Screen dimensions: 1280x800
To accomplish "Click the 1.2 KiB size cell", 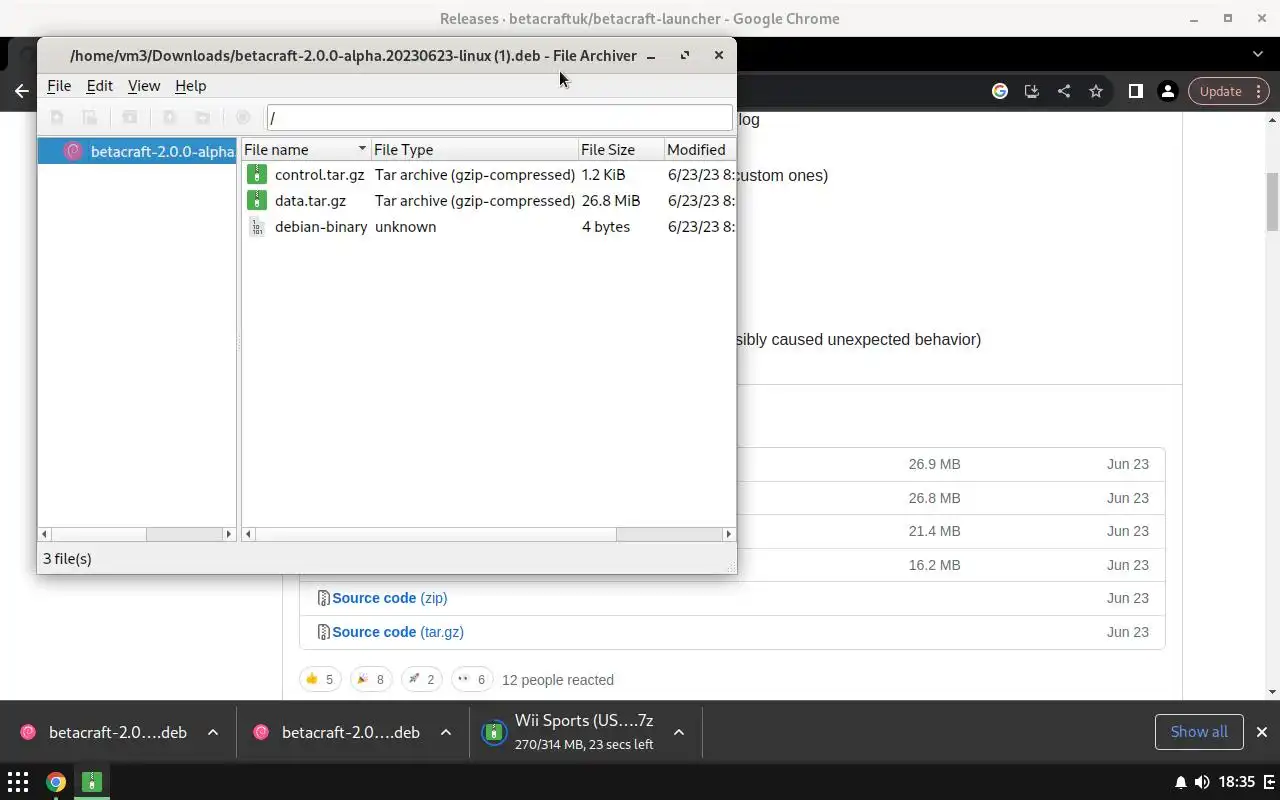I will (604, 175).
